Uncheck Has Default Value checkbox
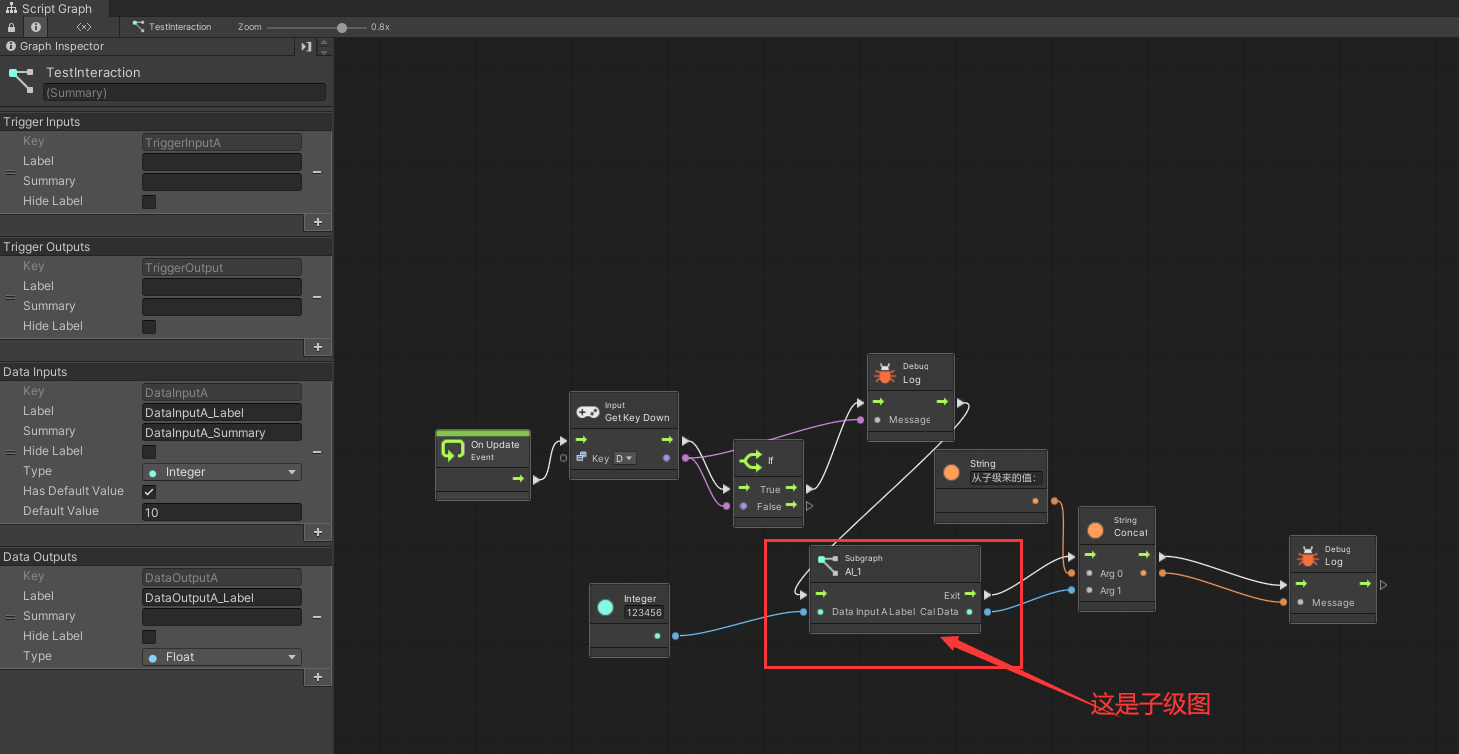Image resolution: width=1459 pixels, height=754 pixels. pyautogui.click(x=149, y=492)
